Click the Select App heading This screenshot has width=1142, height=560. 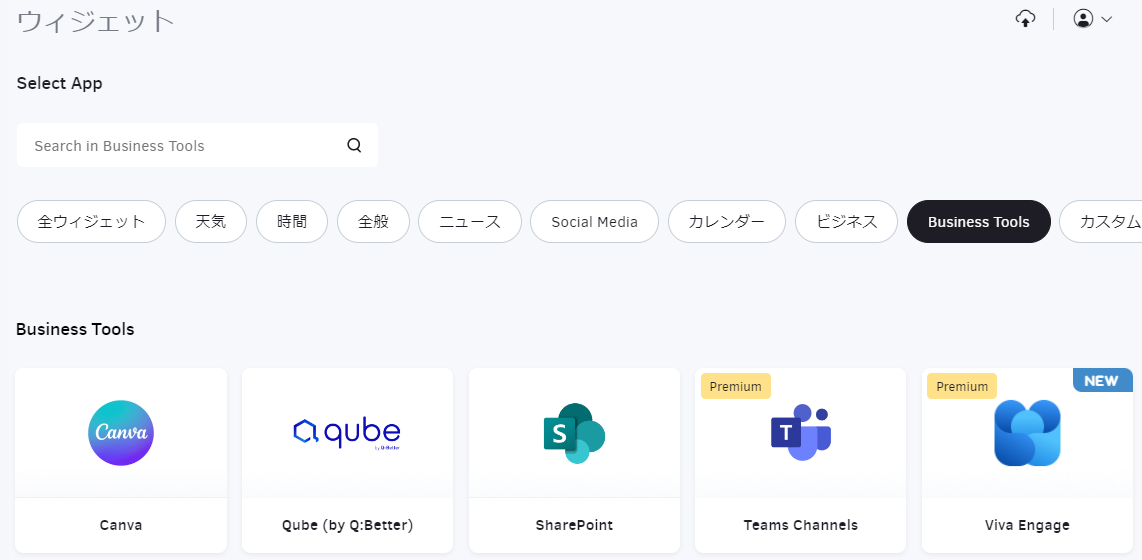coord(60,83)
